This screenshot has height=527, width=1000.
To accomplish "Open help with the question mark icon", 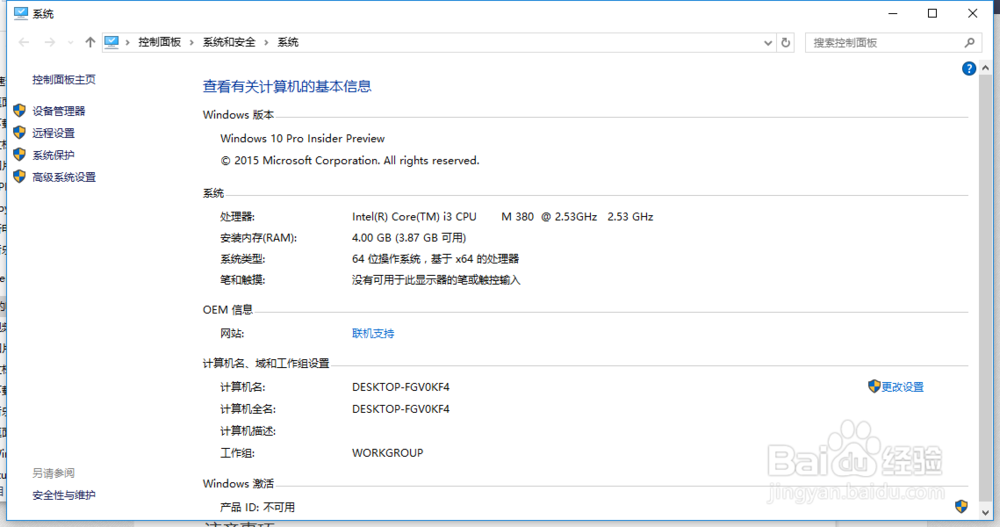I will pos(969,68).
